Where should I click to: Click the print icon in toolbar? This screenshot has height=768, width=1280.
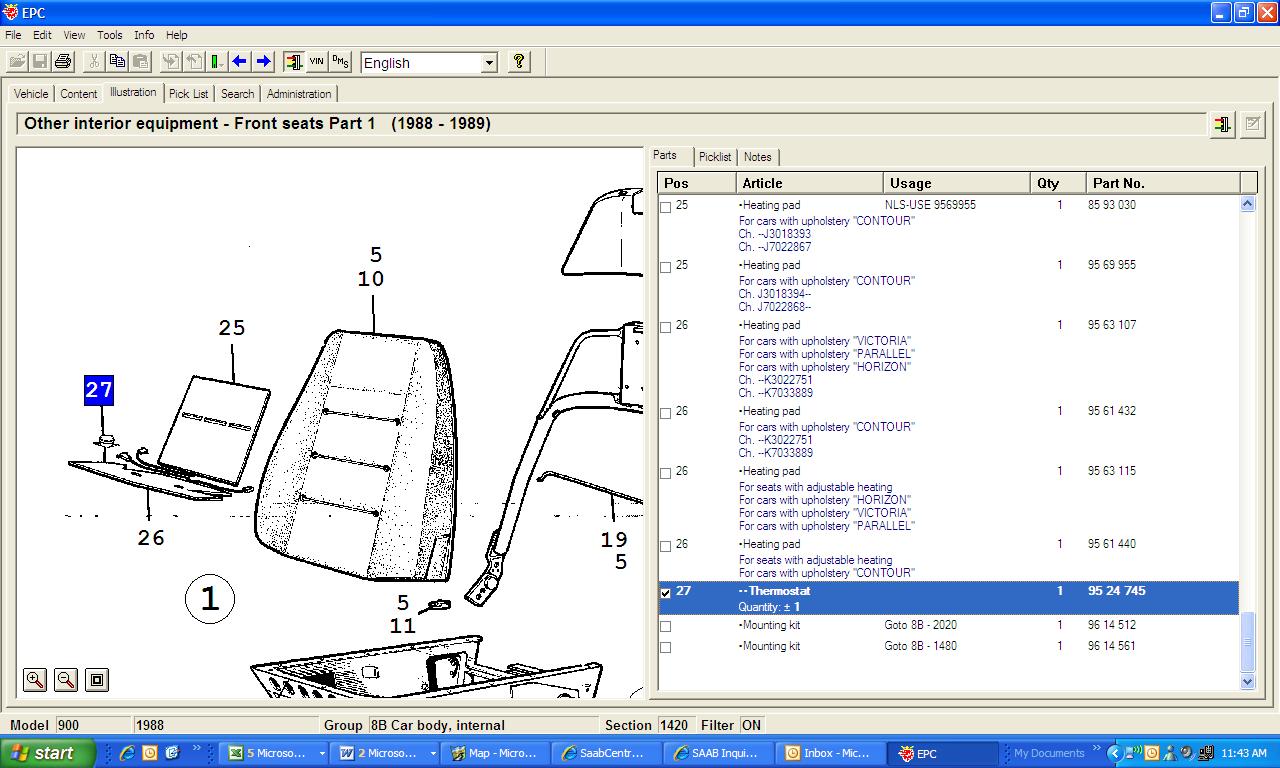click(x=64, y=62)
